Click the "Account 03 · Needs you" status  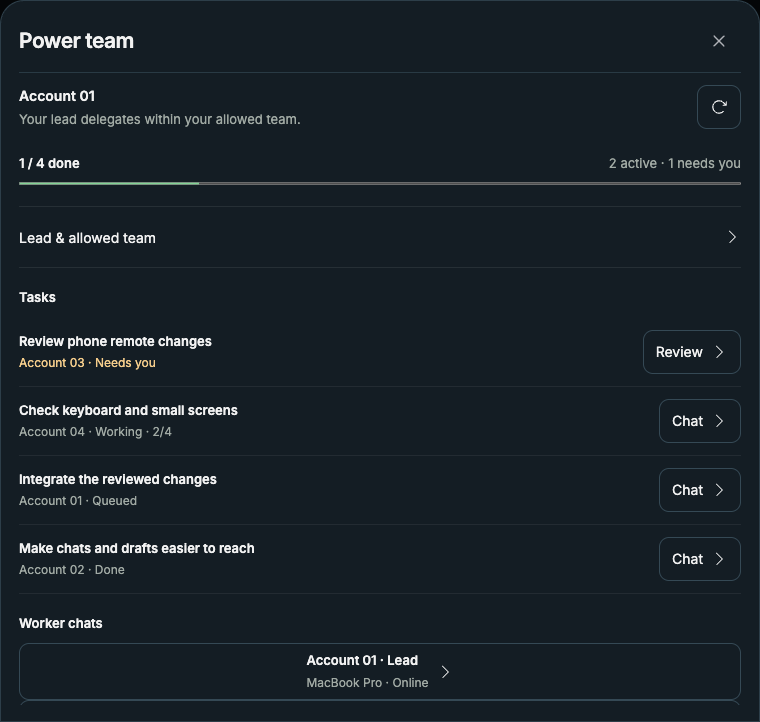point(87,363)
